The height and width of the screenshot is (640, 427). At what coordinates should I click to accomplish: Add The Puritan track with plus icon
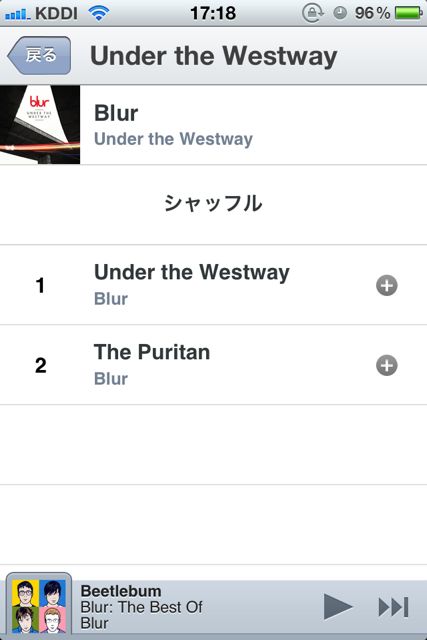[387, 365]
